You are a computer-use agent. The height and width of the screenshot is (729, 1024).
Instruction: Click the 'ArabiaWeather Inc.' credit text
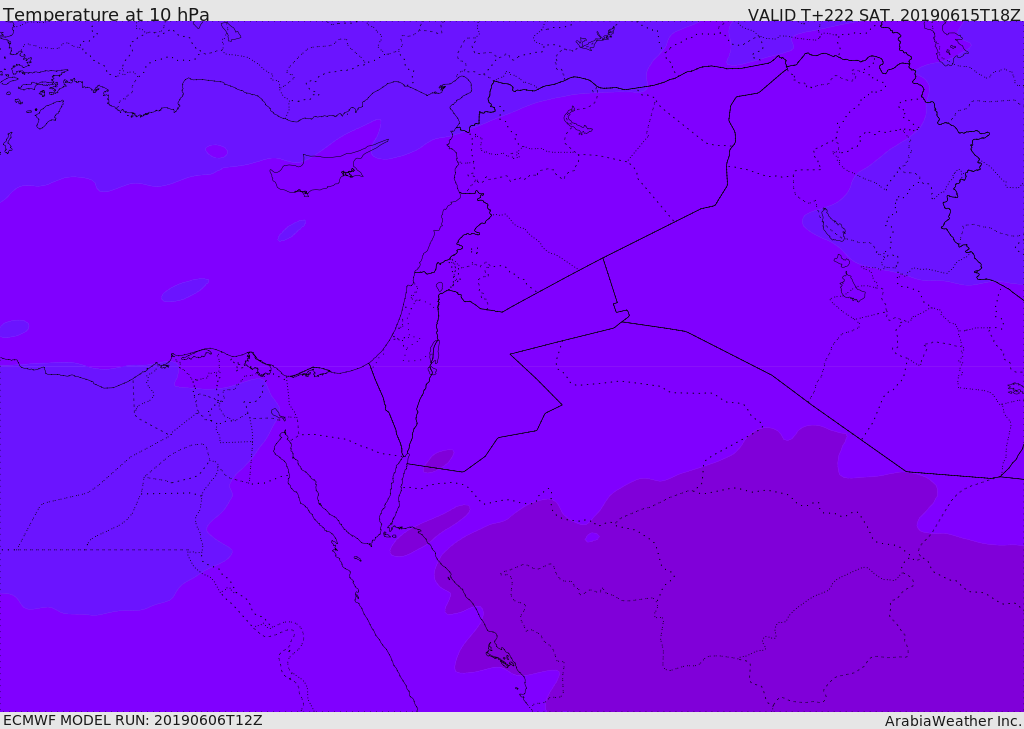click(953, 721)
